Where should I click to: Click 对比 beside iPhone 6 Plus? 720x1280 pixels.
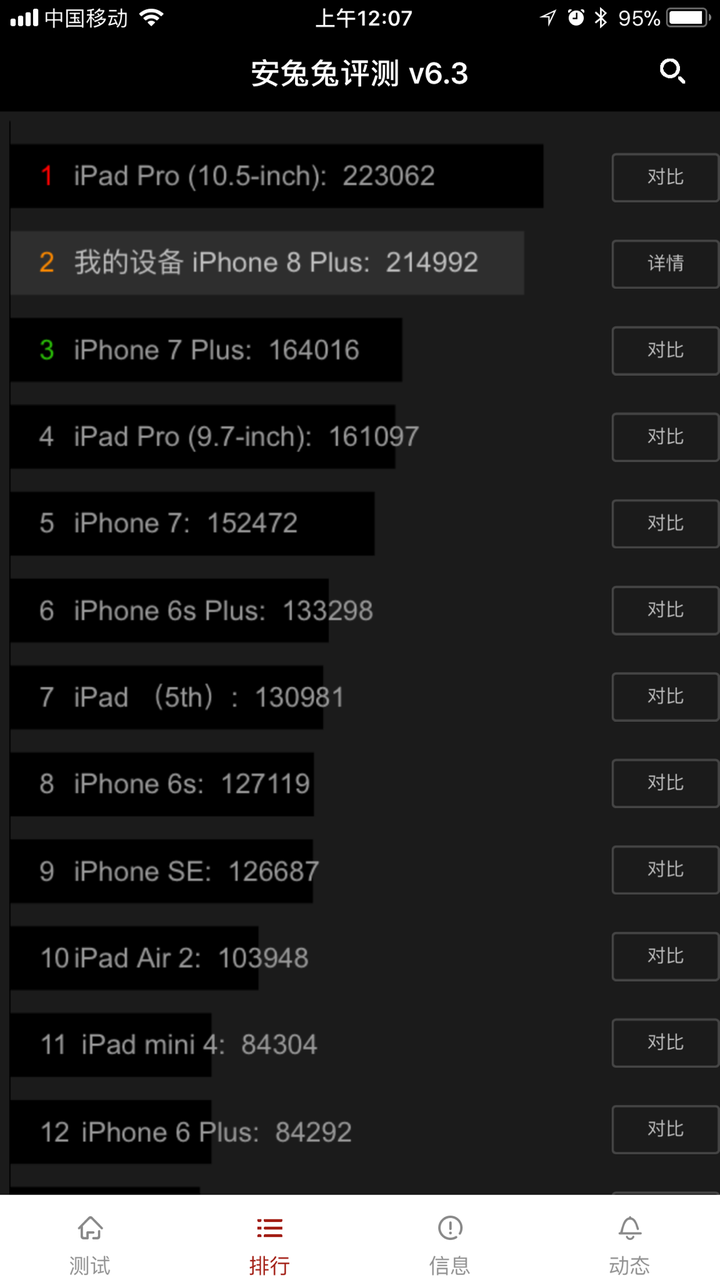click(665, 1130)
